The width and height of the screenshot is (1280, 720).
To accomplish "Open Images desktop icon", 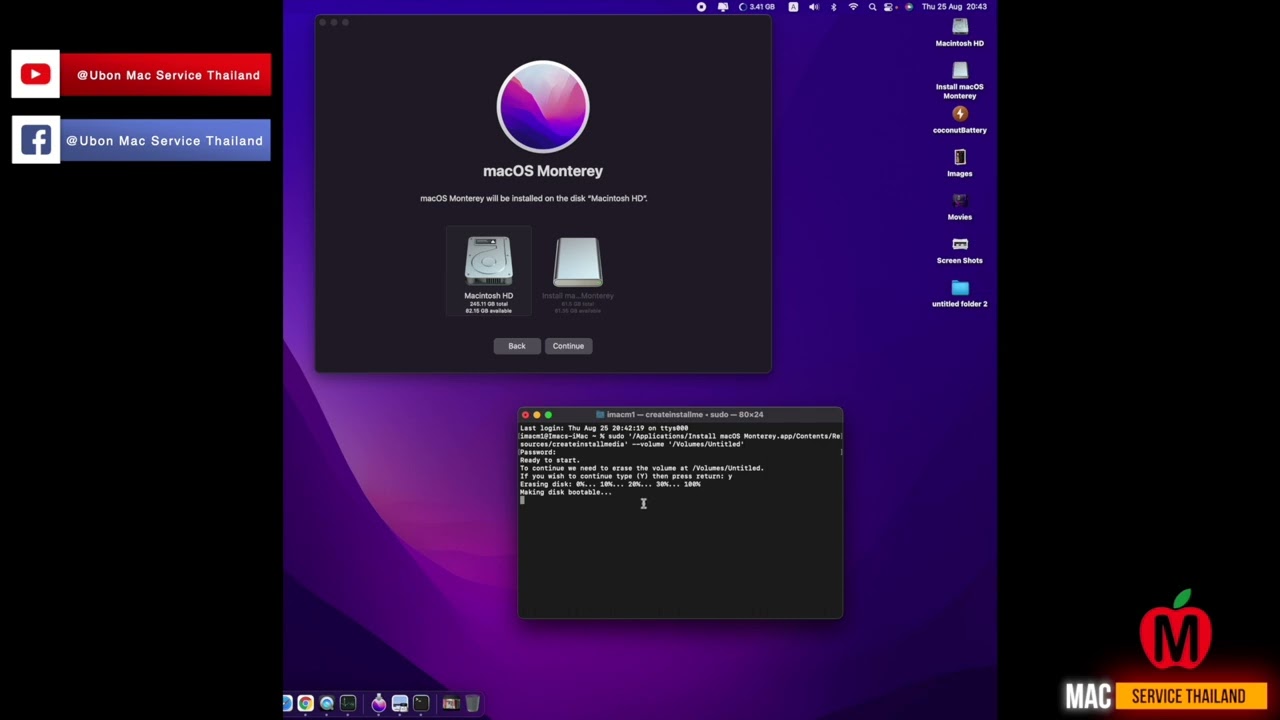I will (x=960, y=163).
